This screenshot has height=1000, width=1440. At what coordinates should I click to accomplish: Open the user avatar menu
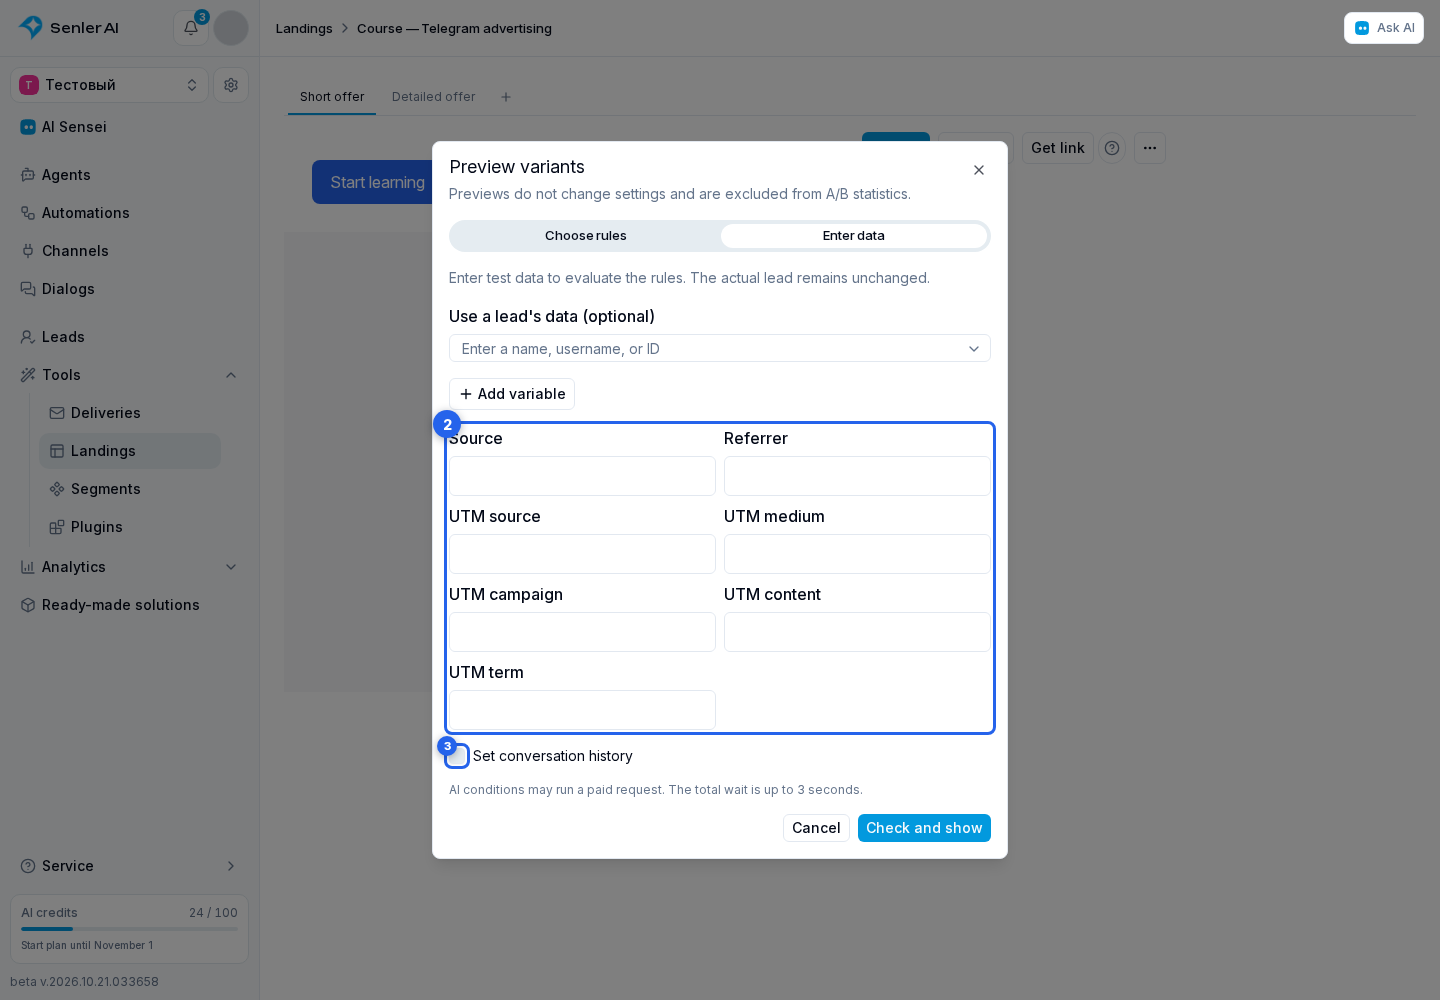coord(231,28)
